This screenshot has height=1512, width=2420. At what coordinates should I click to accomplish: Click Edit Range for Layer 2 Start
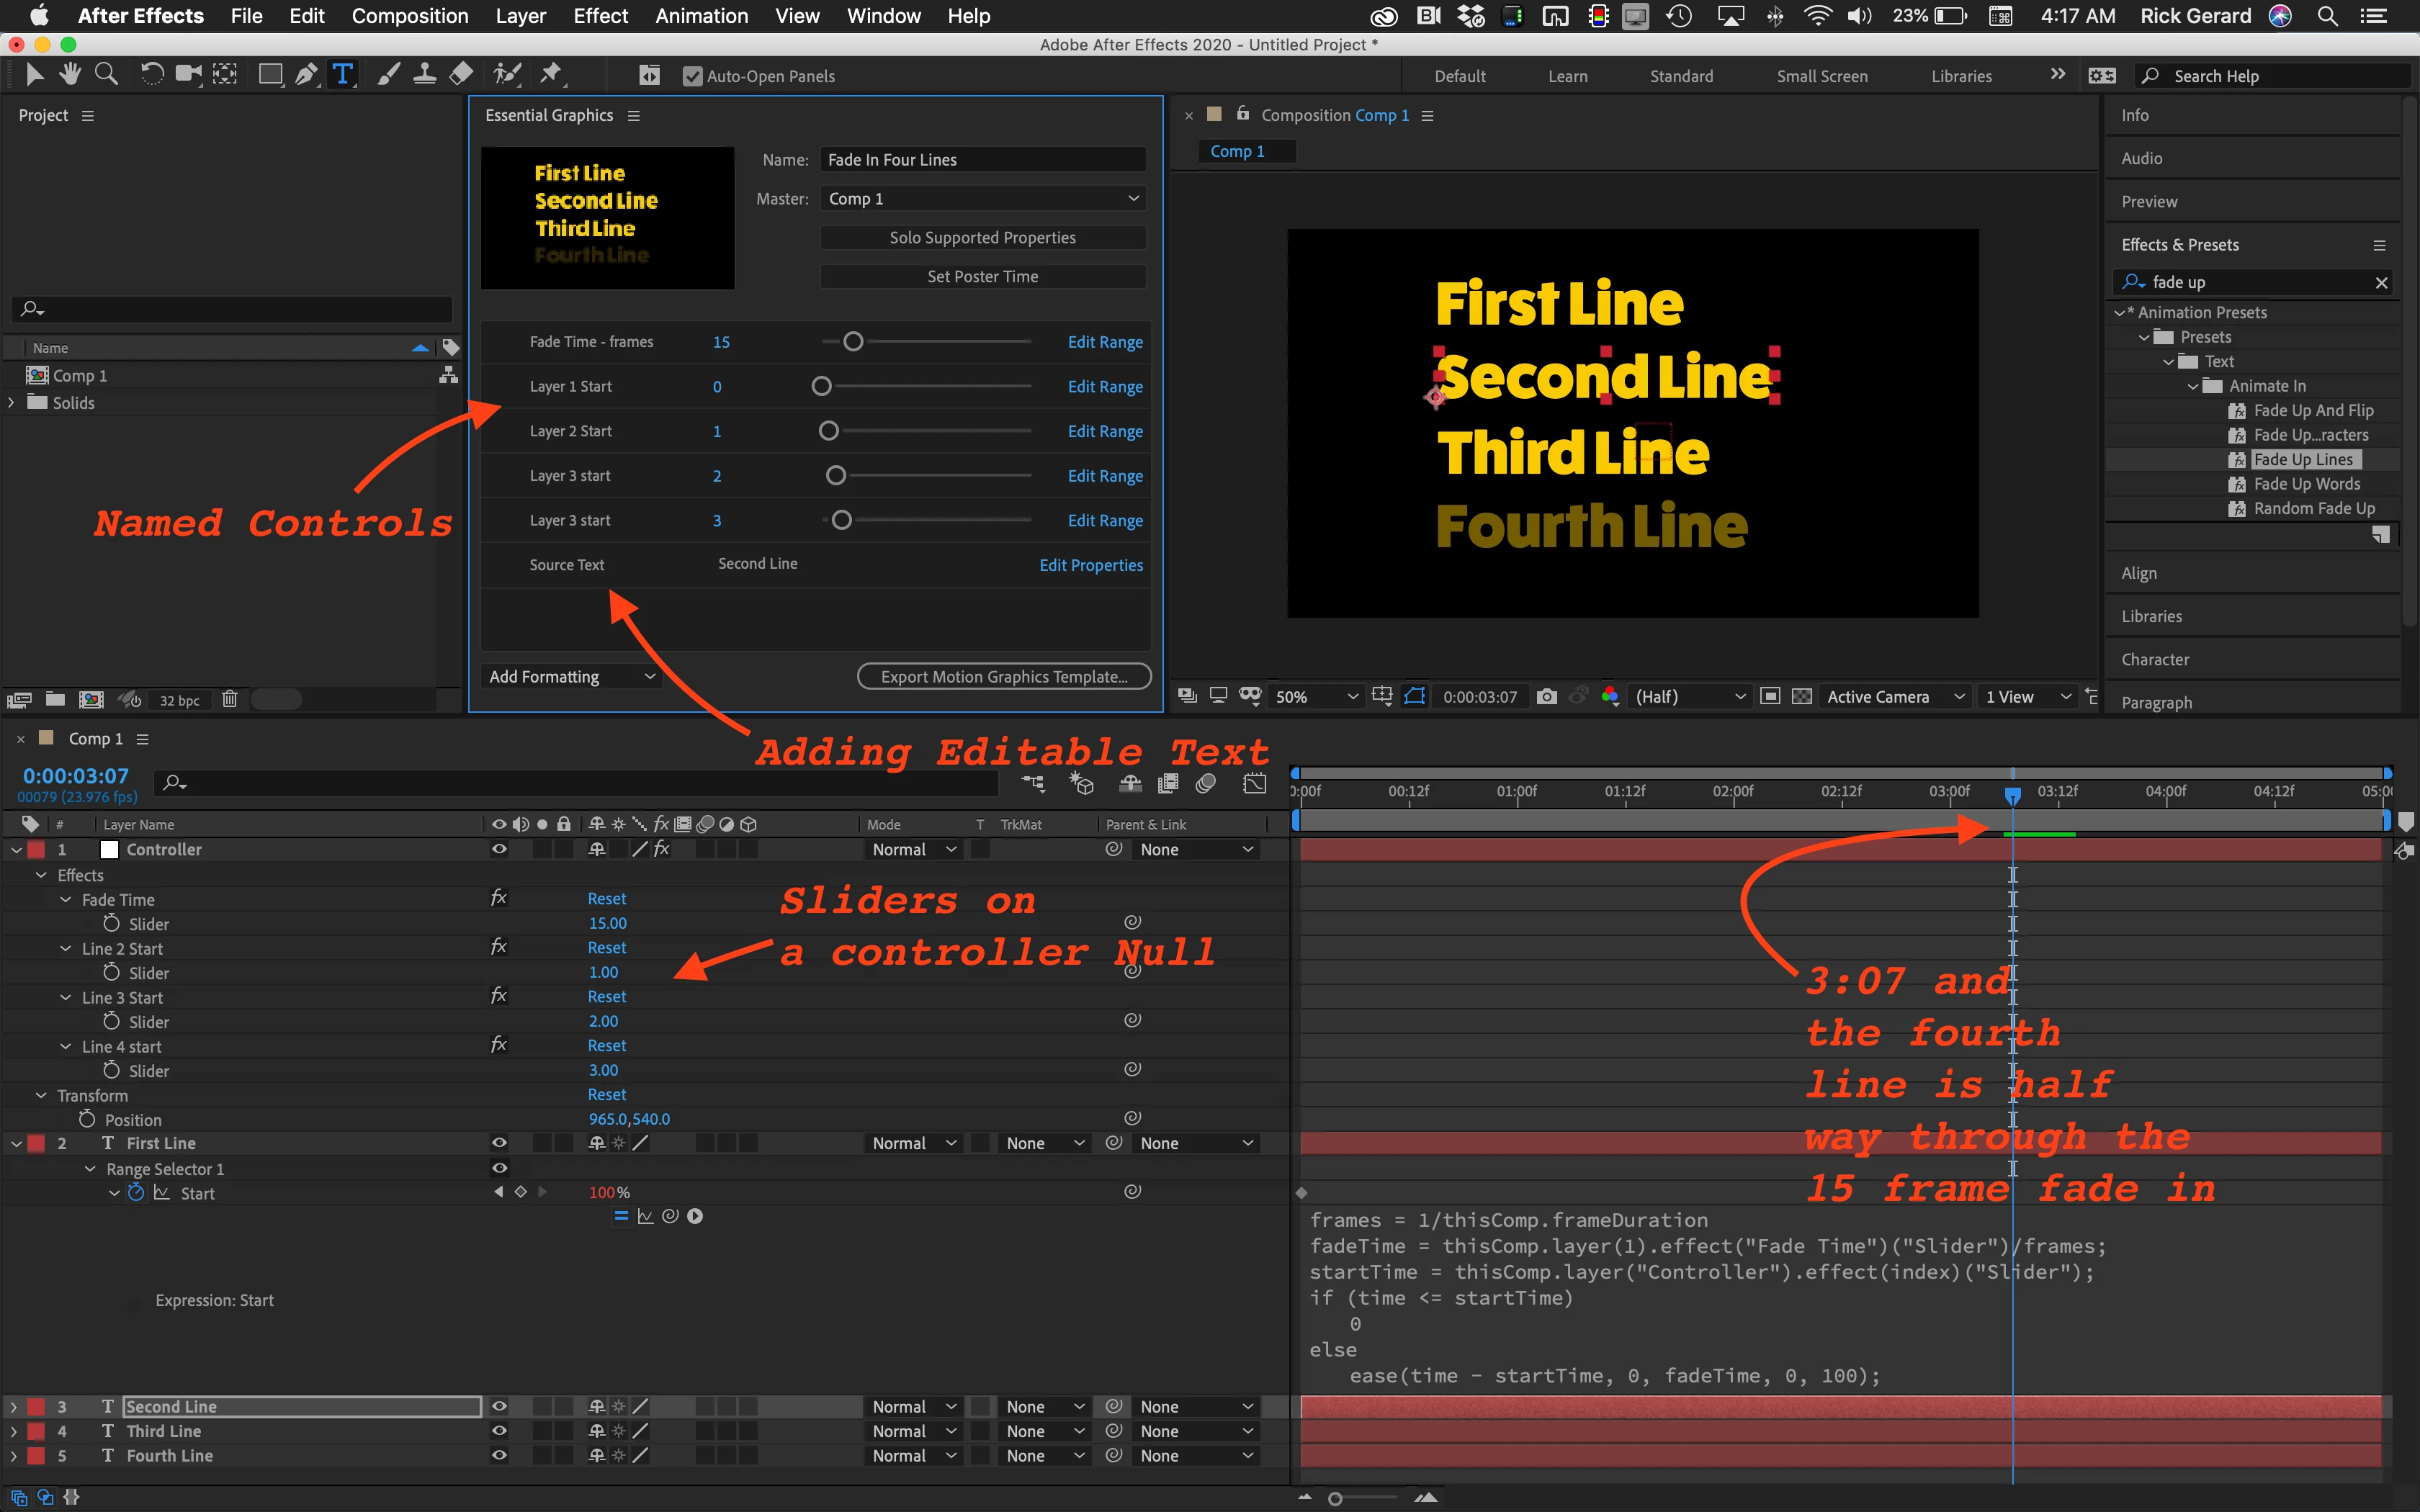tap(1104, 431)
